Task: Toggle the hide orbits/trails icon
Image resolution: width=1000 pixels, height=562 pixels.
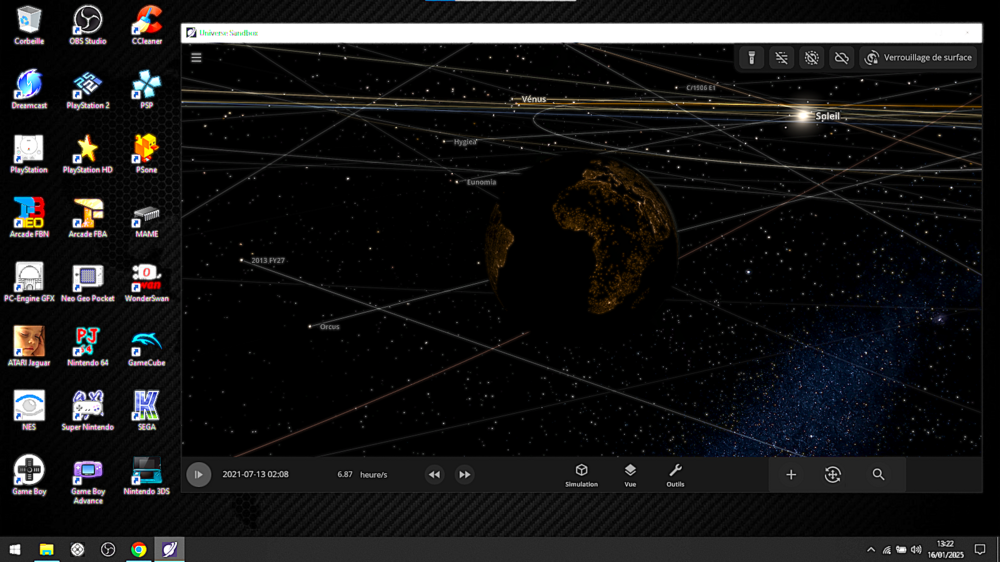Action: 782,58
